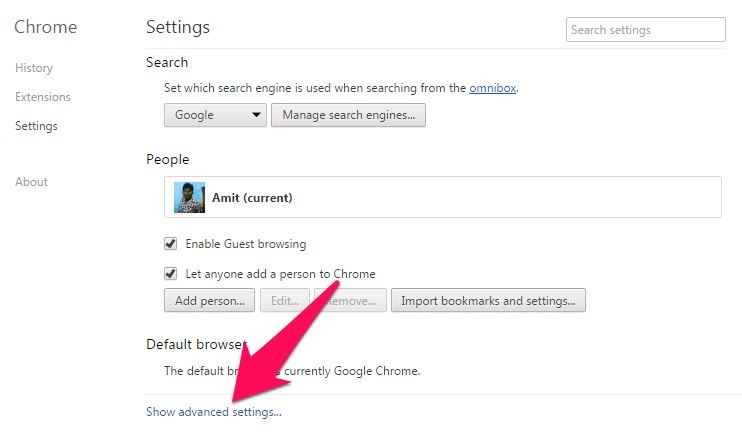The height and width of the screenshot is (438, 742).
Task: Click the grayed Edit button
Action: tap(285, 300)
